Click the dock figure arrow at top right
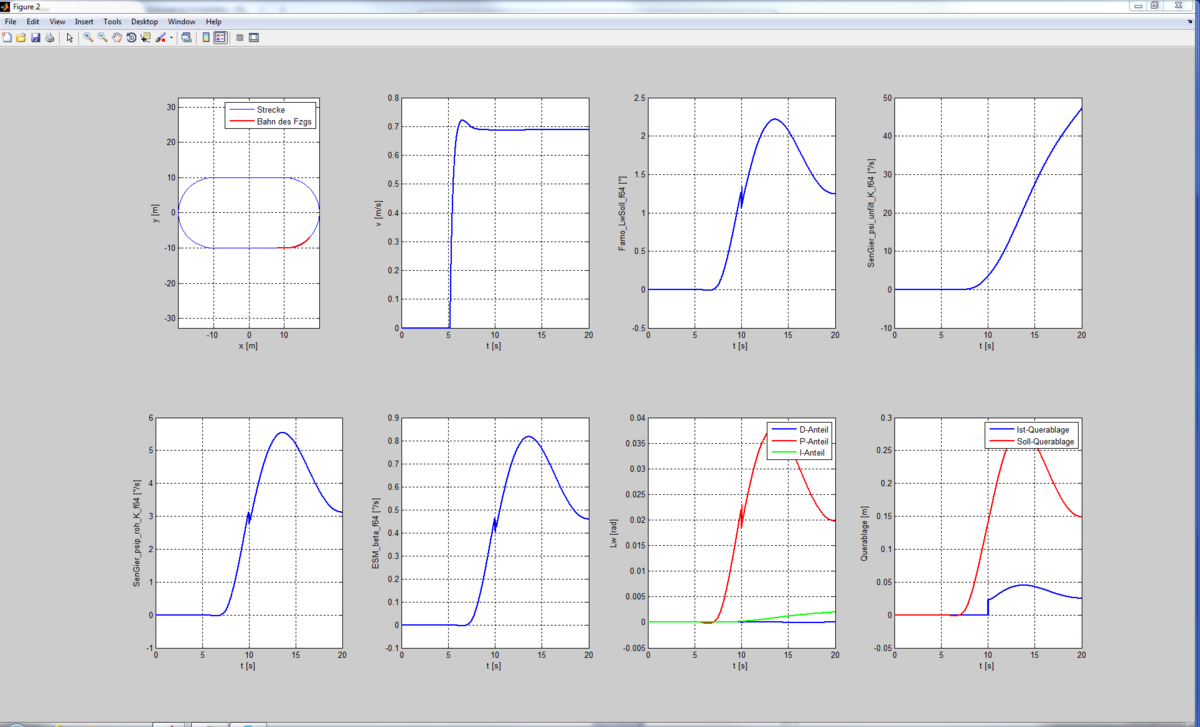The height and width of the screenshot is (727, 1200). coord(1191,21)
